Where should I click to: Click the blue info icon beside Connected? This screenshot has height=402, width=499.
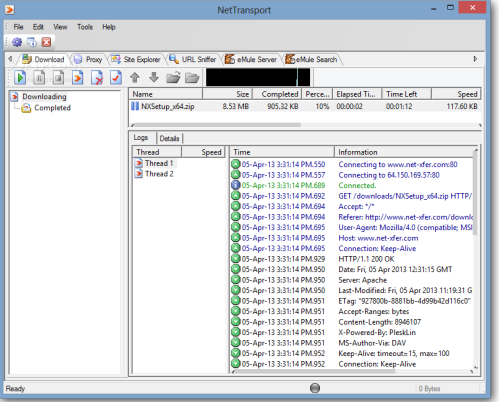pyautogui.click(x=236, y=185)
